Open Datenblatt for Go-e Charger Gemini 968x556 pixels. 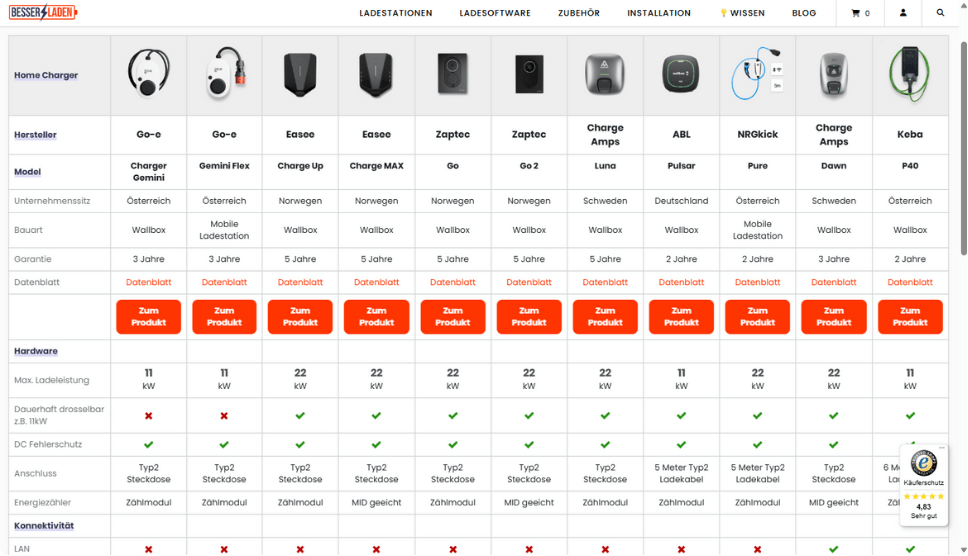coord(149,283)
